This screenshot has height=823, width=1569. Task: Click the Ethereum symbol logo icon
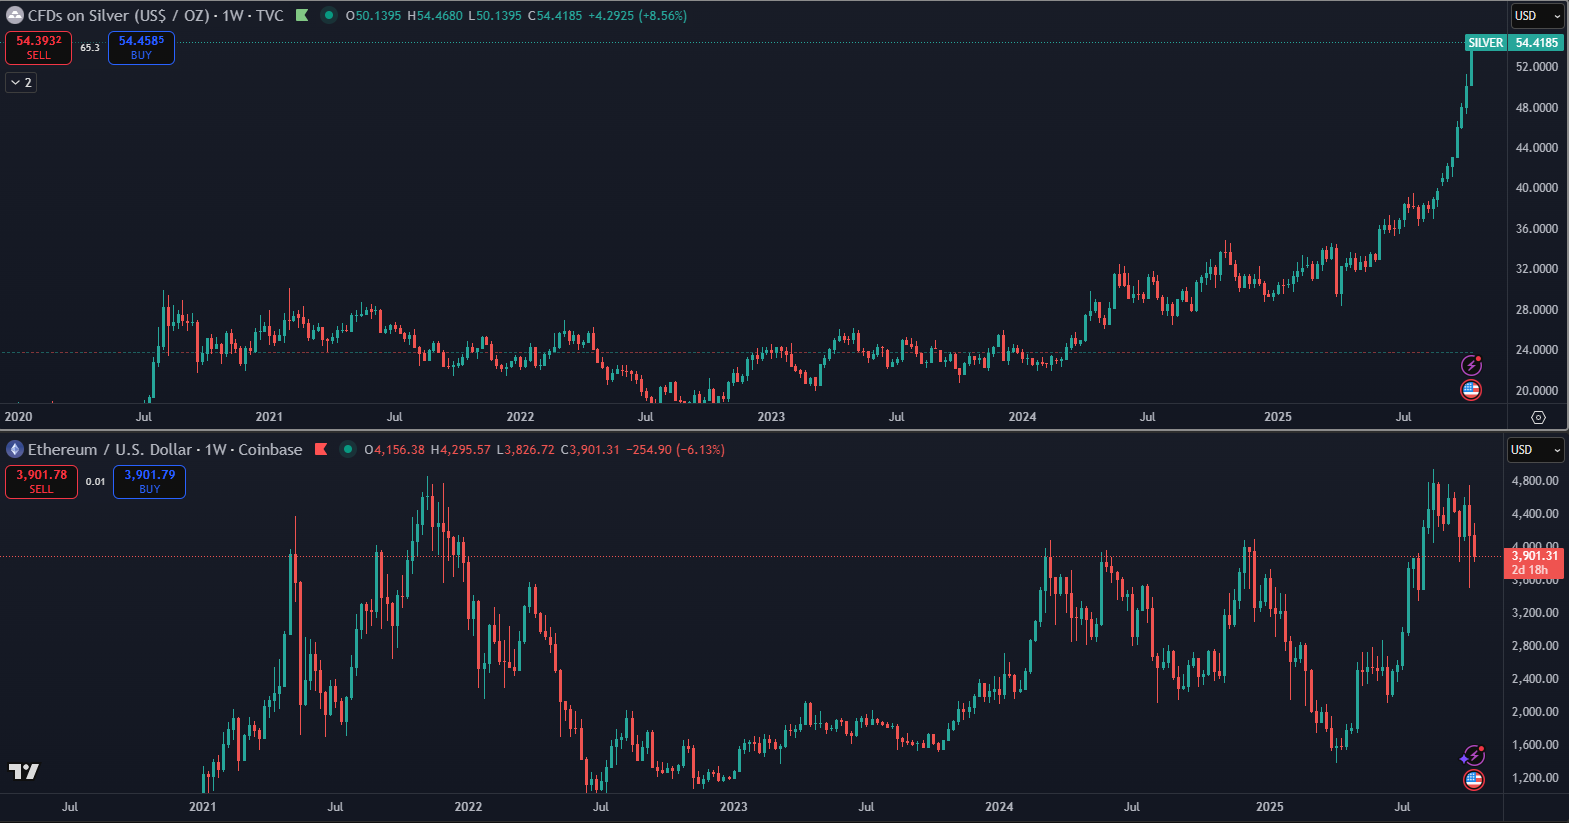point(15,450)
